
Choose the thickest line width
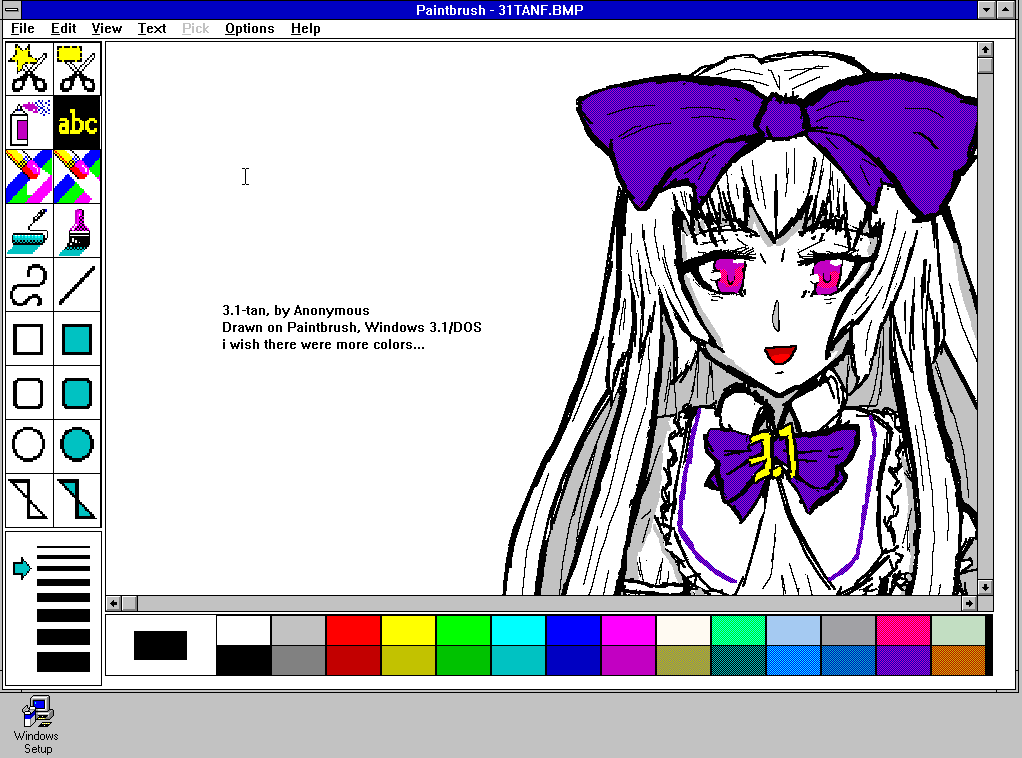[x=63, y=662]
